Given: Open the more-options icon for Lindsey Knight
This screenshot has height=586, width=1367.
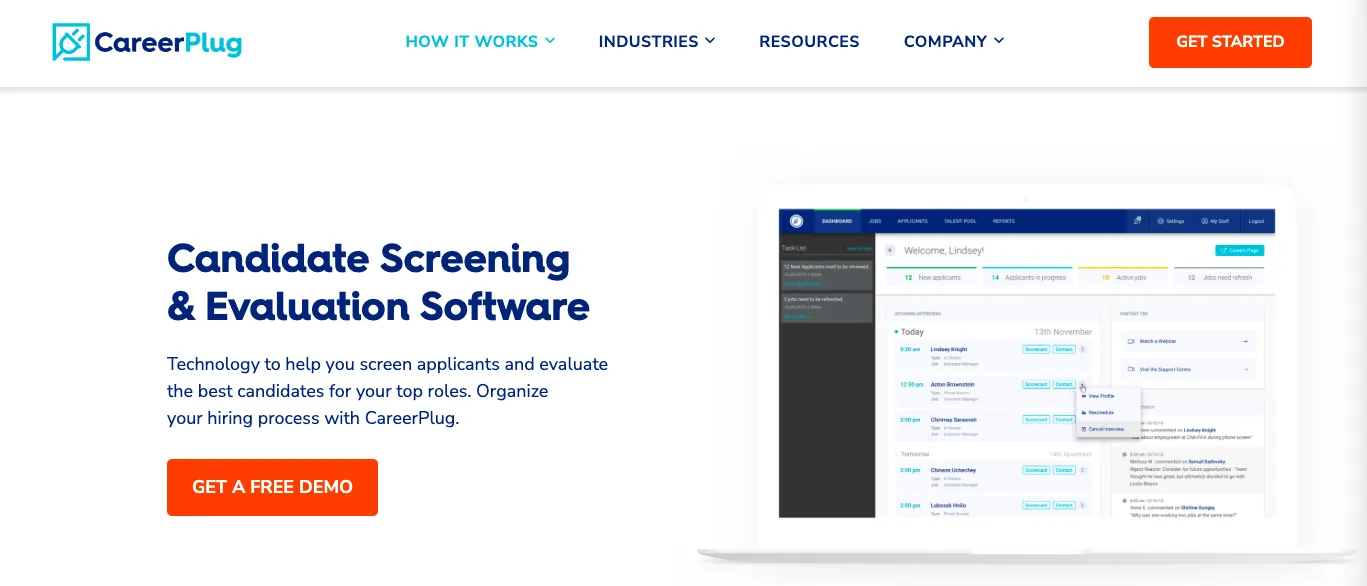Looking at the screenshot, I should pyautogui.click(x=1083, y=349).
